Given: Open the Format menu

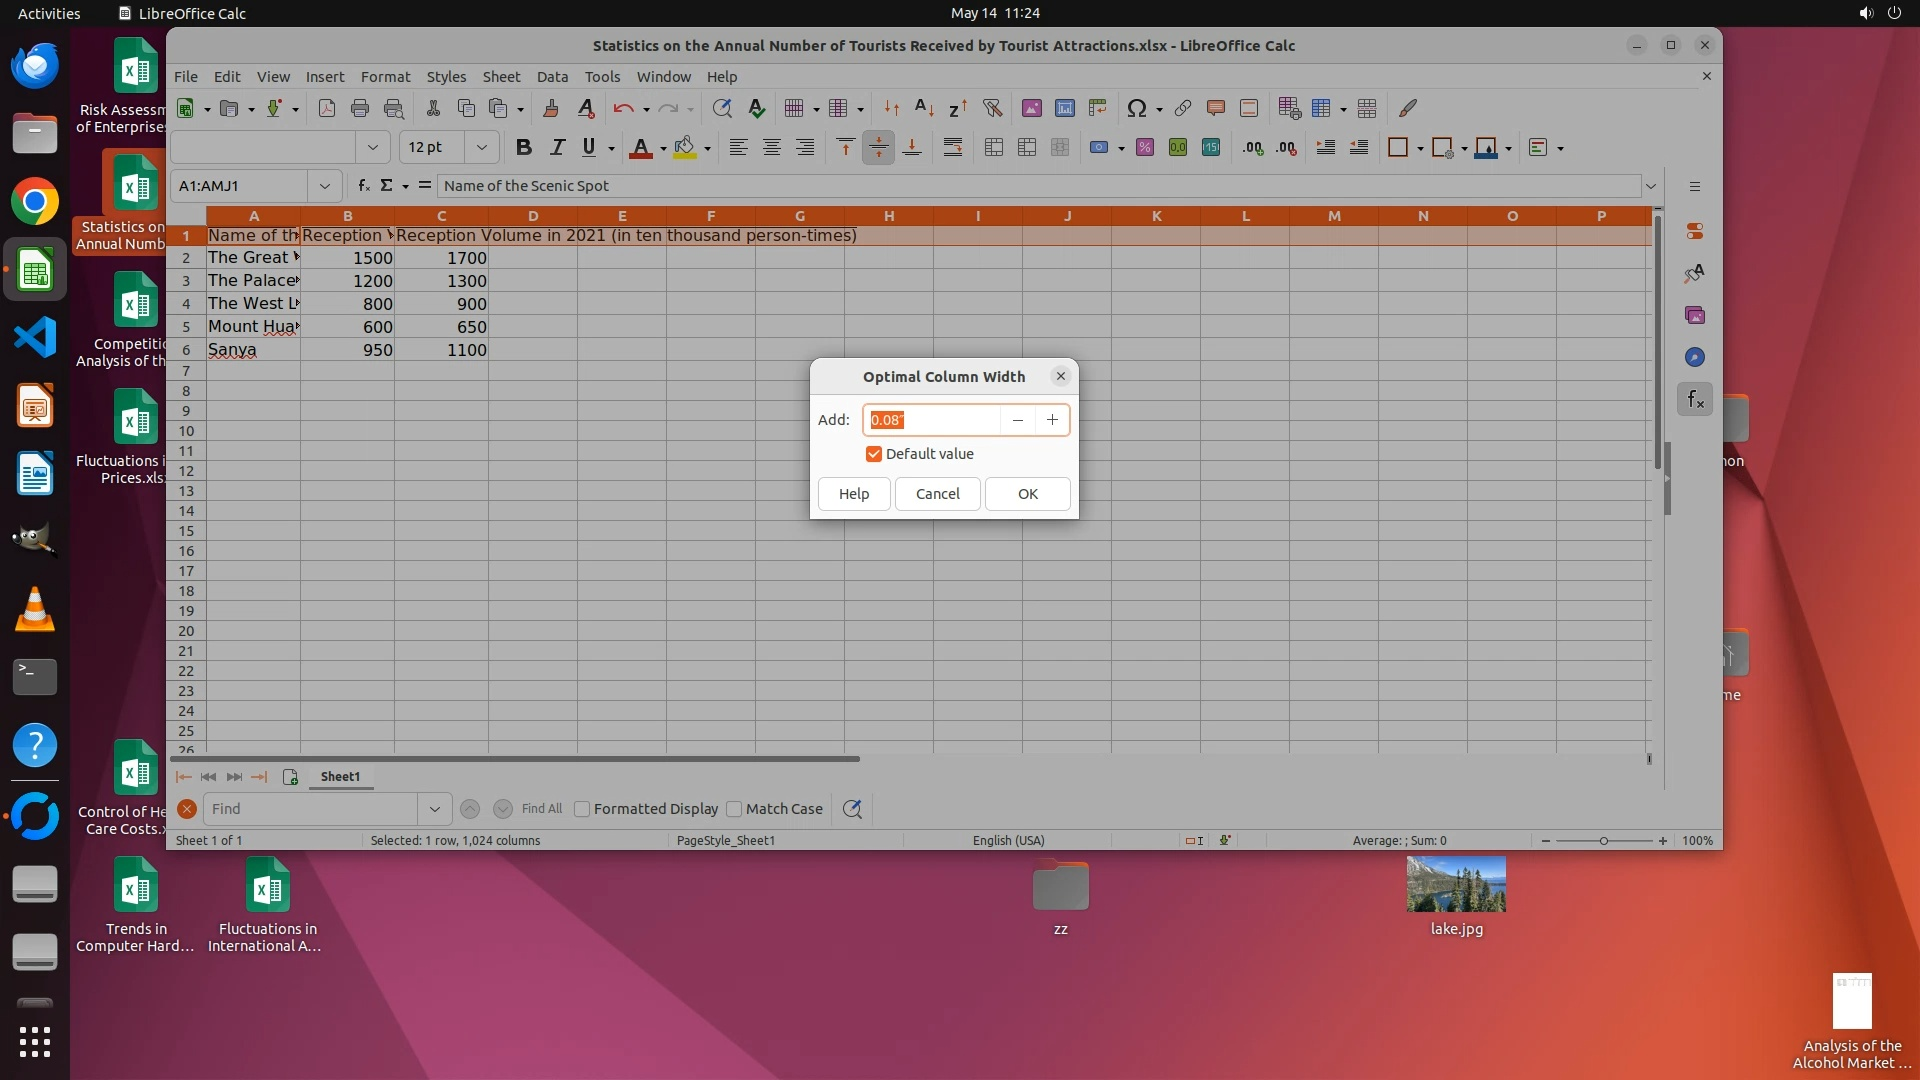Looking at the screenshot, I should point(385,77).
